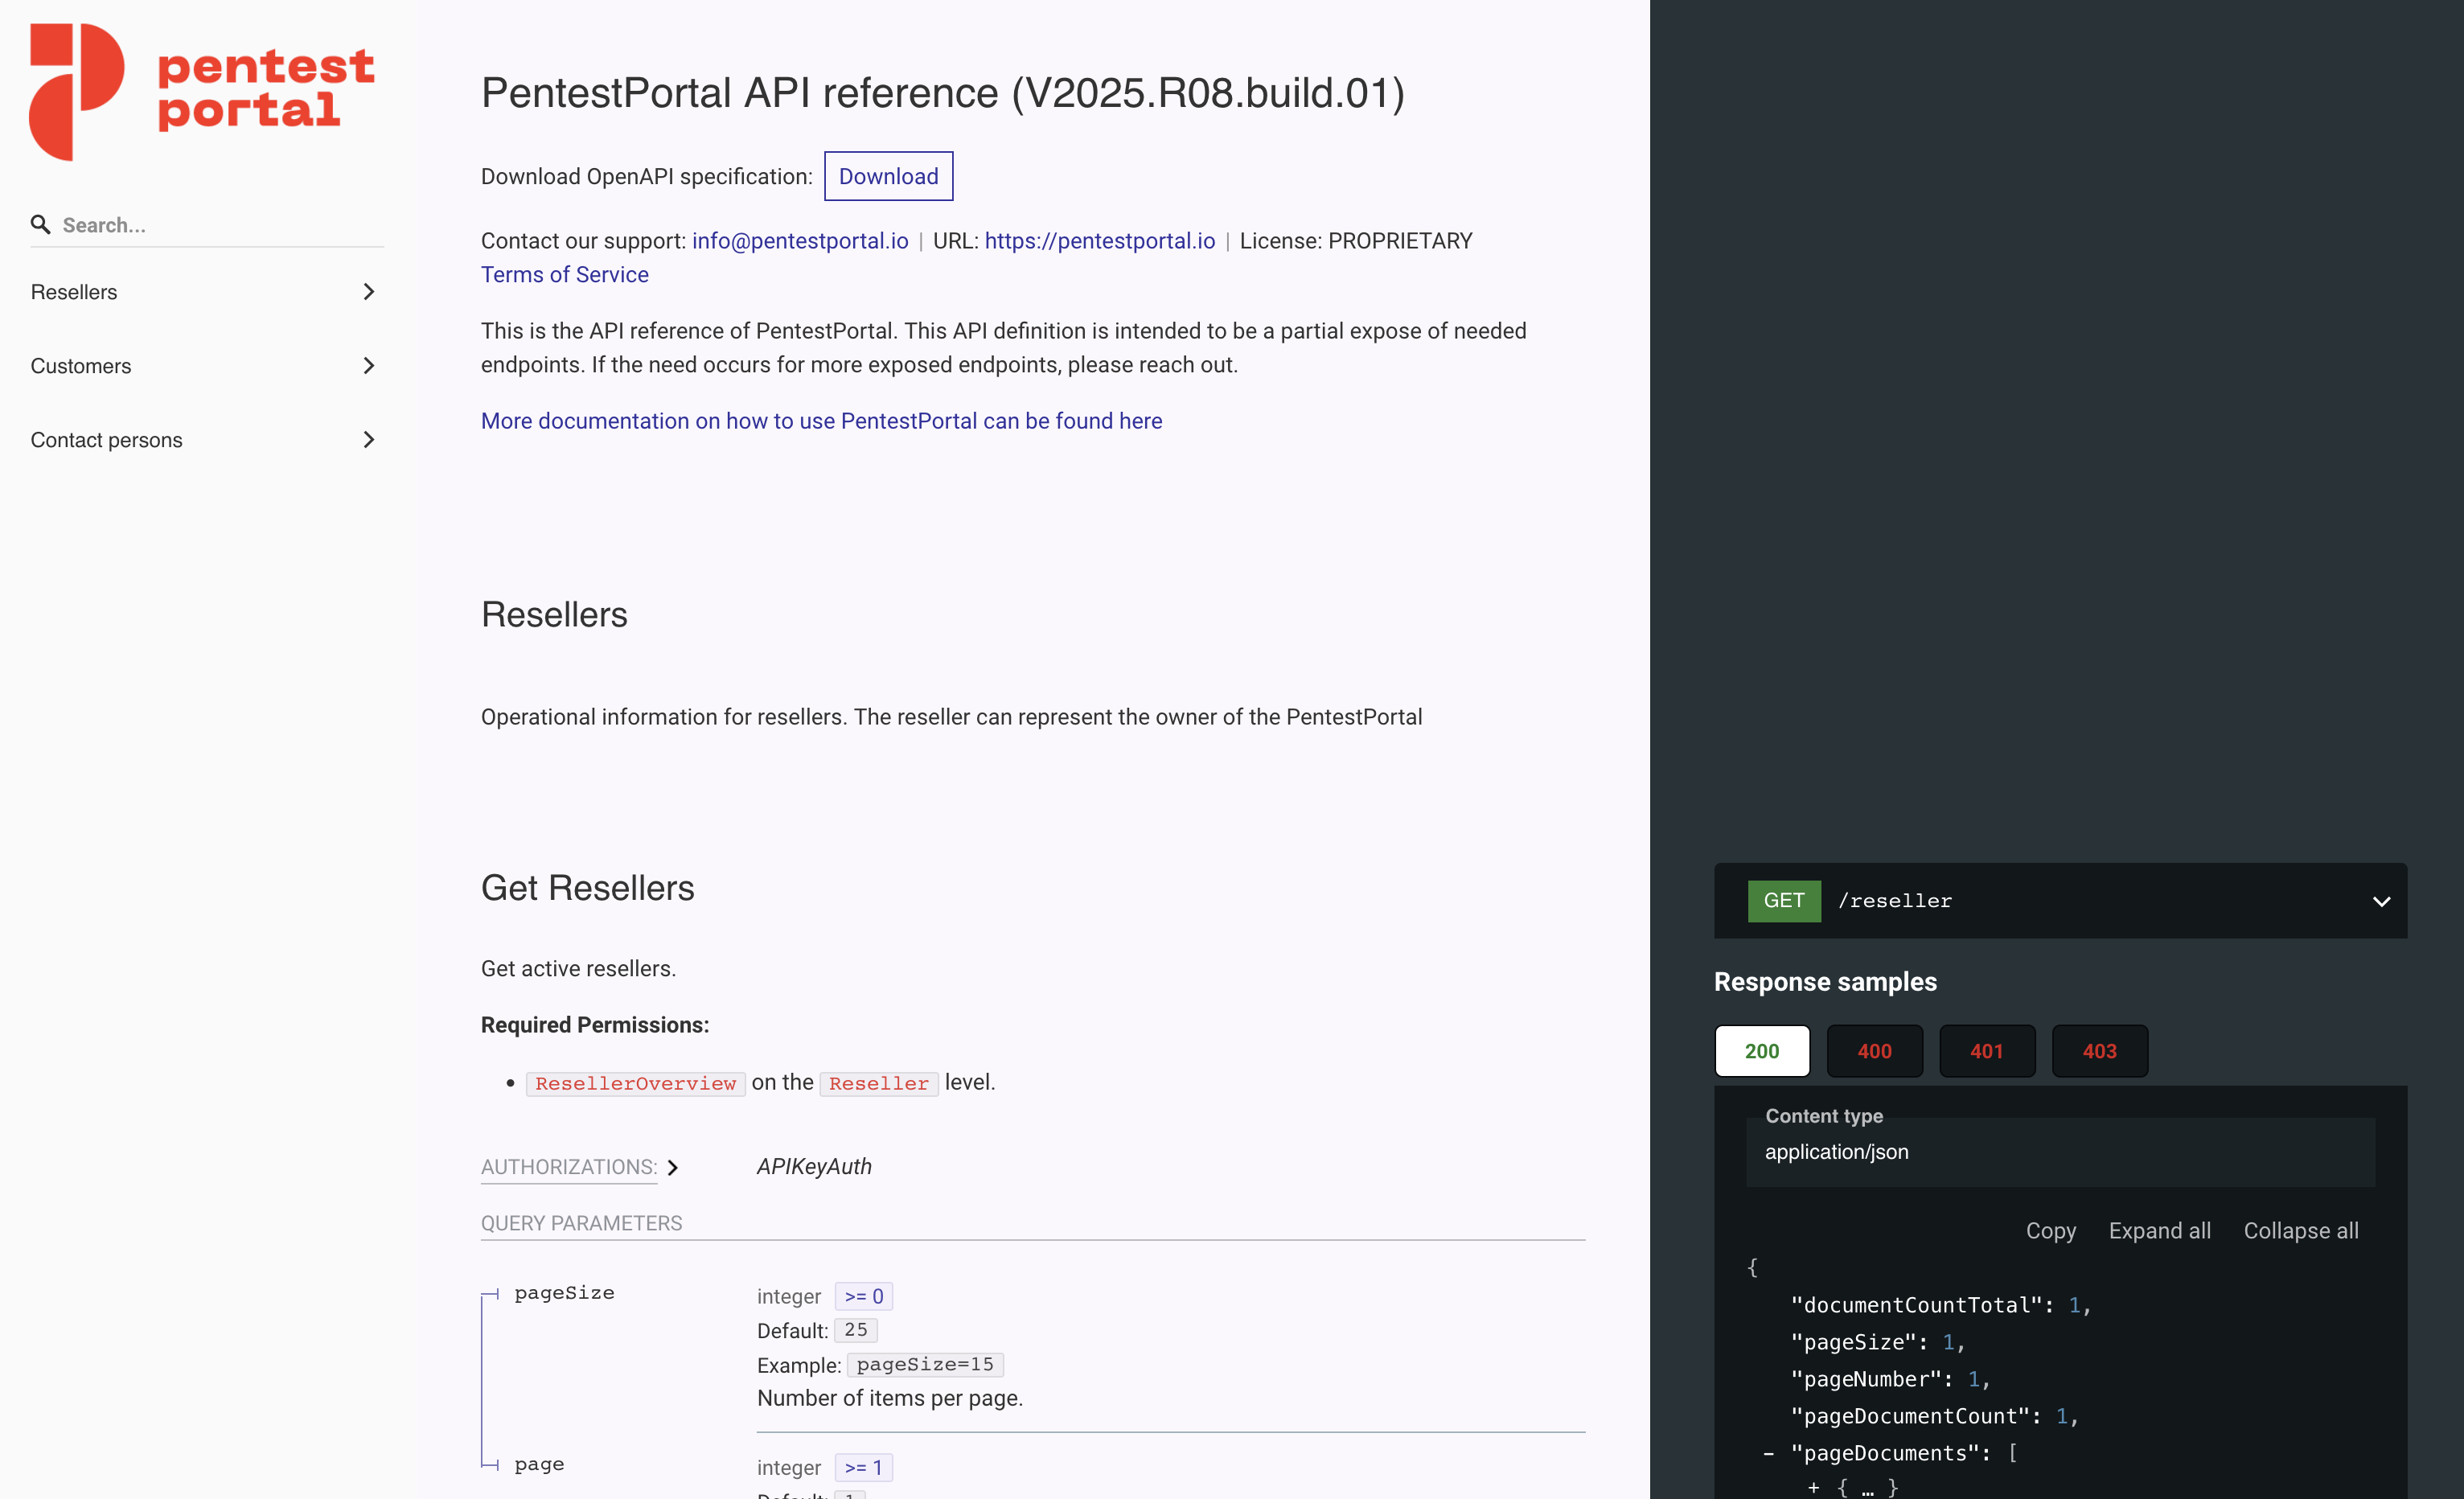Click the pageSize=15 example value
This screenshot has width=2464, height=1499.
(925, 1365)
